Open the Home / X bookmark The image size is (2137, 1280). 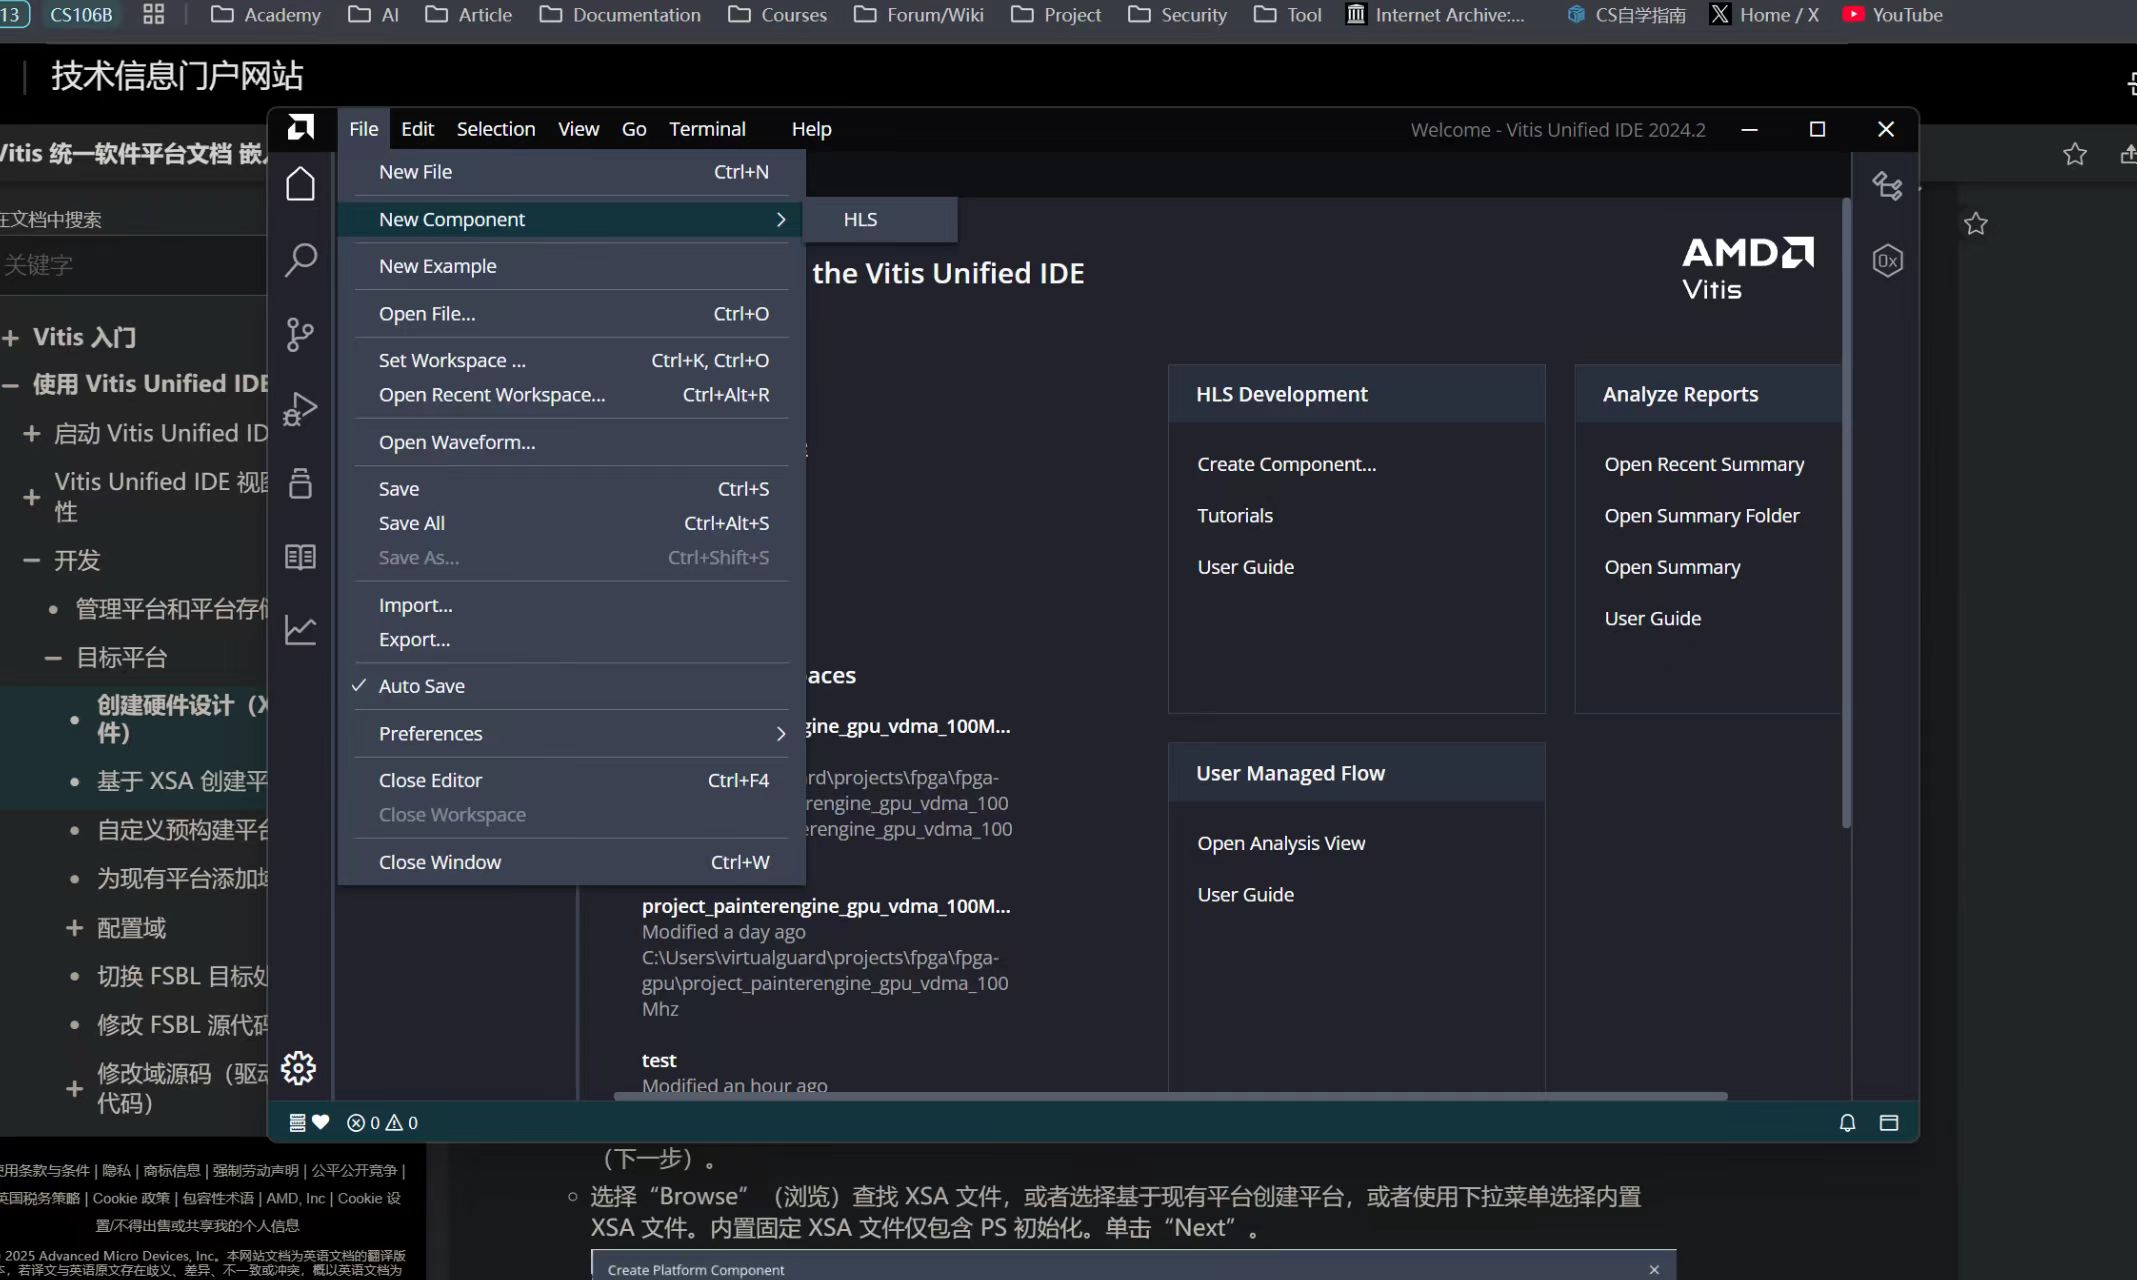point(1765,15)
